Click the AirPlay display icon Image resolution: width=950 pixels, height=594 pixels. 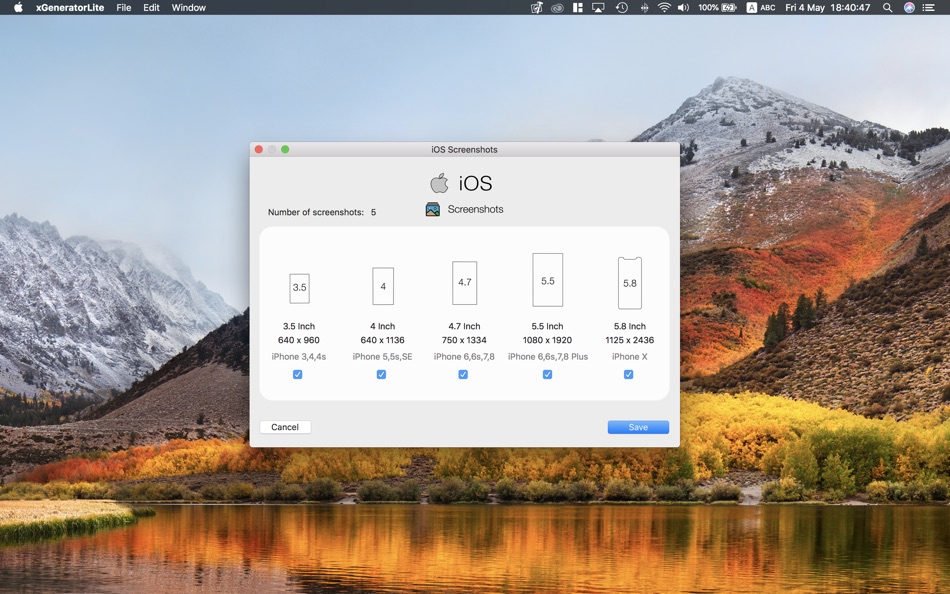click(x=598, y=7)
